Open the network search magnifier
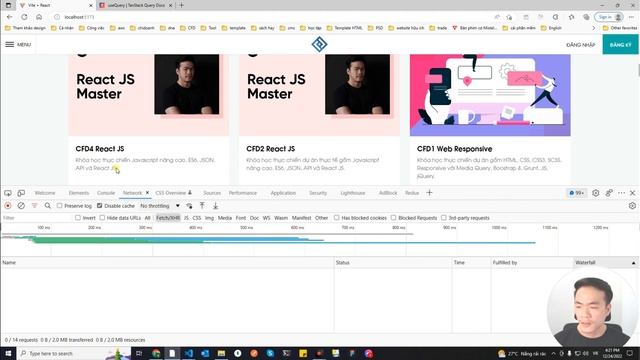This screenshot has width=640, height=360. click(x=48, y=206)
